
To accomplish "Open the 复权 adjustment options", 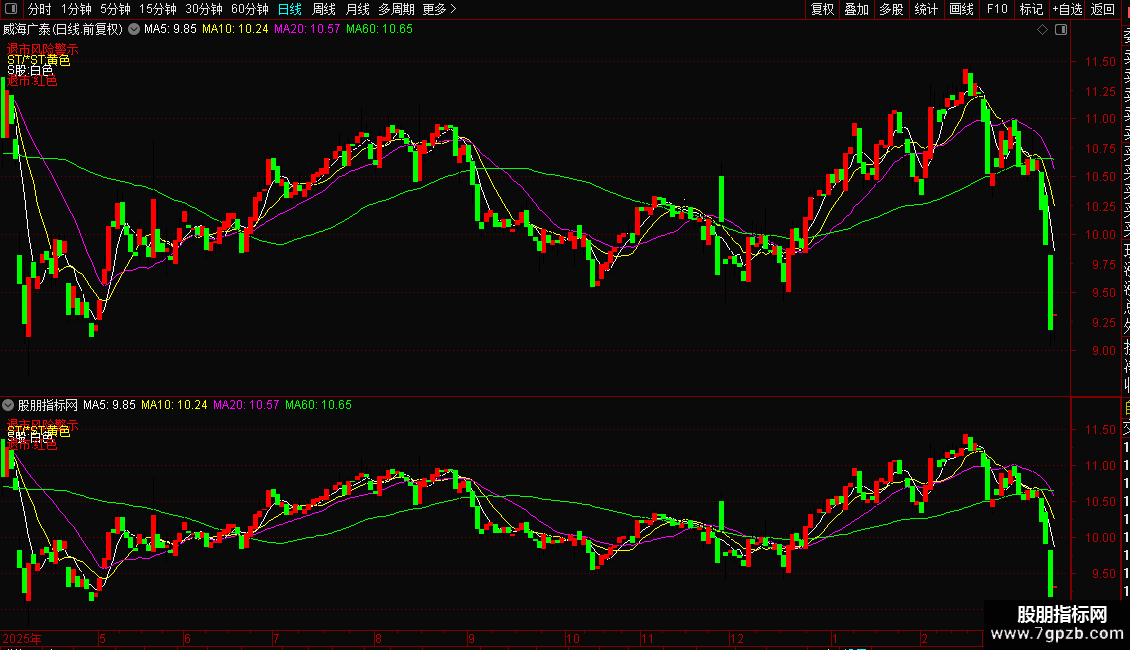I will coord(822,9).
